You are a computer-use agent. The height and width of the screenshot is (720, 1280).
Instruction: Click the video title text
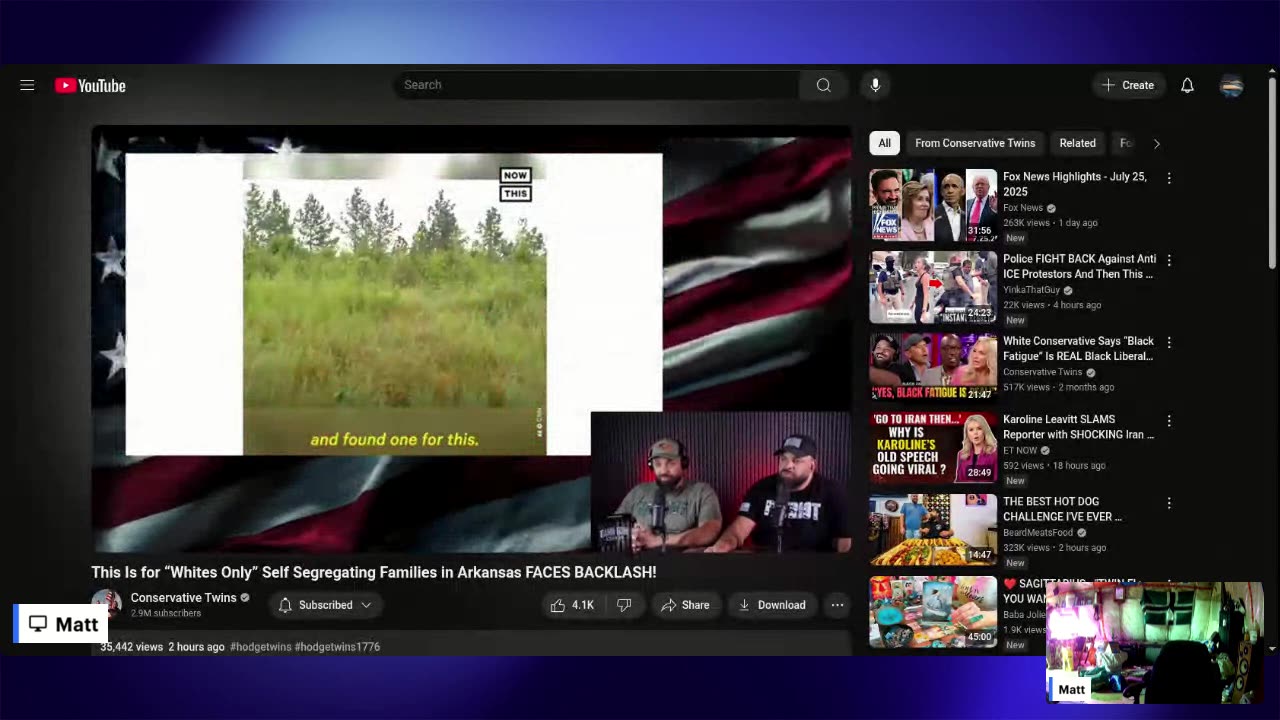pos(374,572)
